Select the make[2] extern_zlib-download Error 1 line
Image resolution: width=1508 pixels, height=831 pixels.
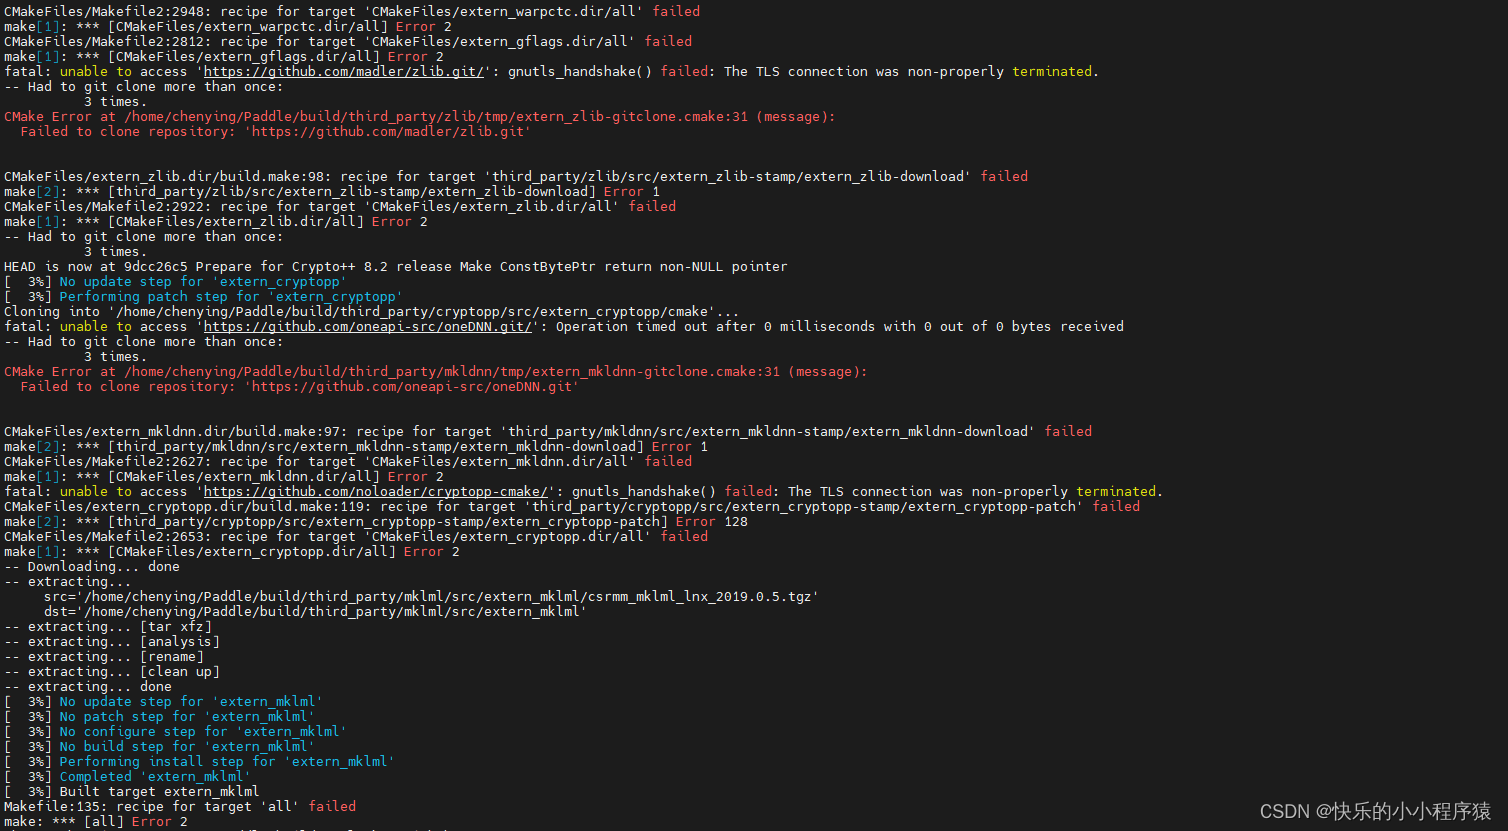pos(332,192)
